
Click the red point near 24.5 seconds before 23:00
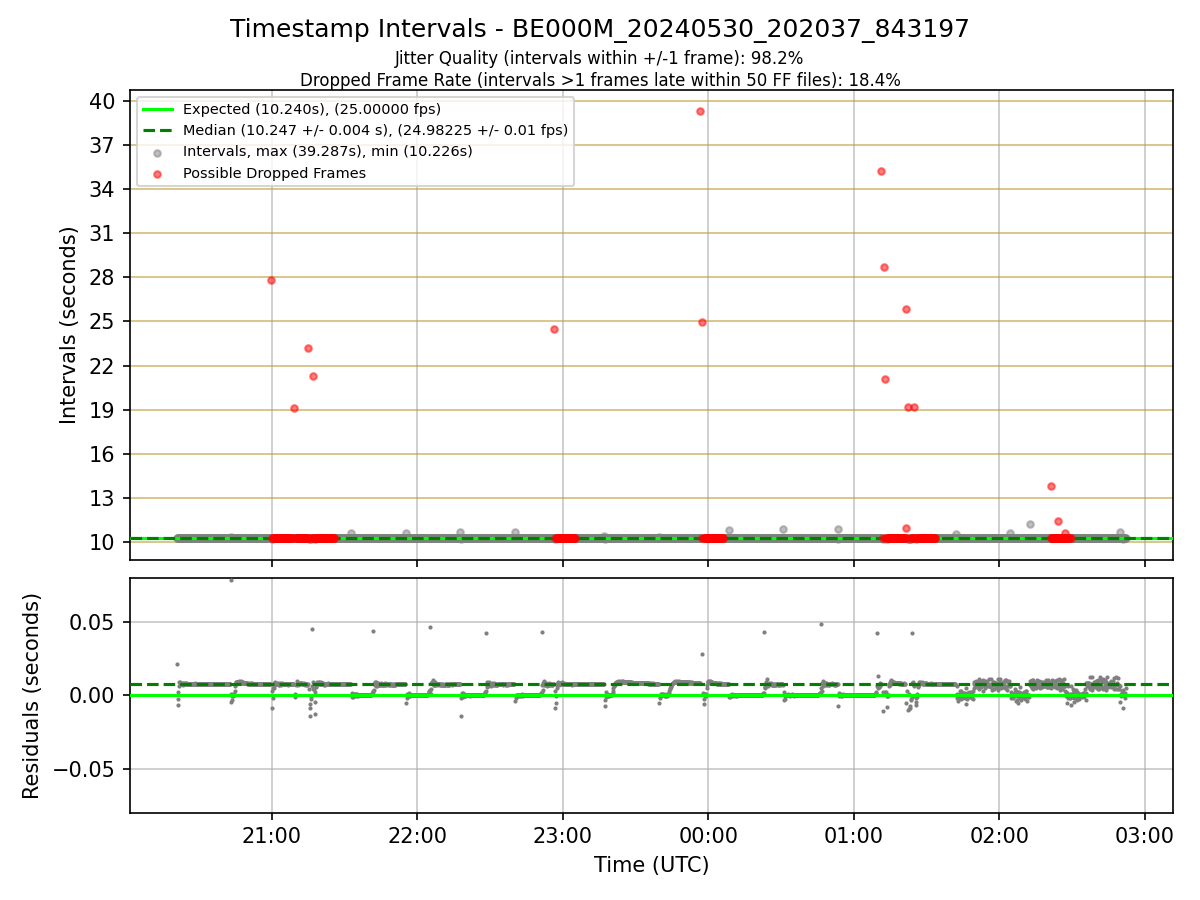[x=554, y=329]
